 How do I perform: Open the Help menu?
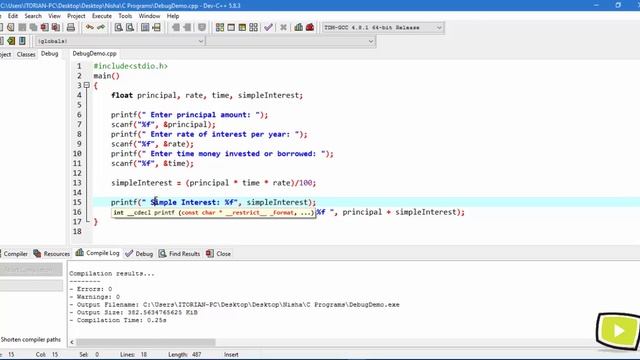tap(173, 16)
